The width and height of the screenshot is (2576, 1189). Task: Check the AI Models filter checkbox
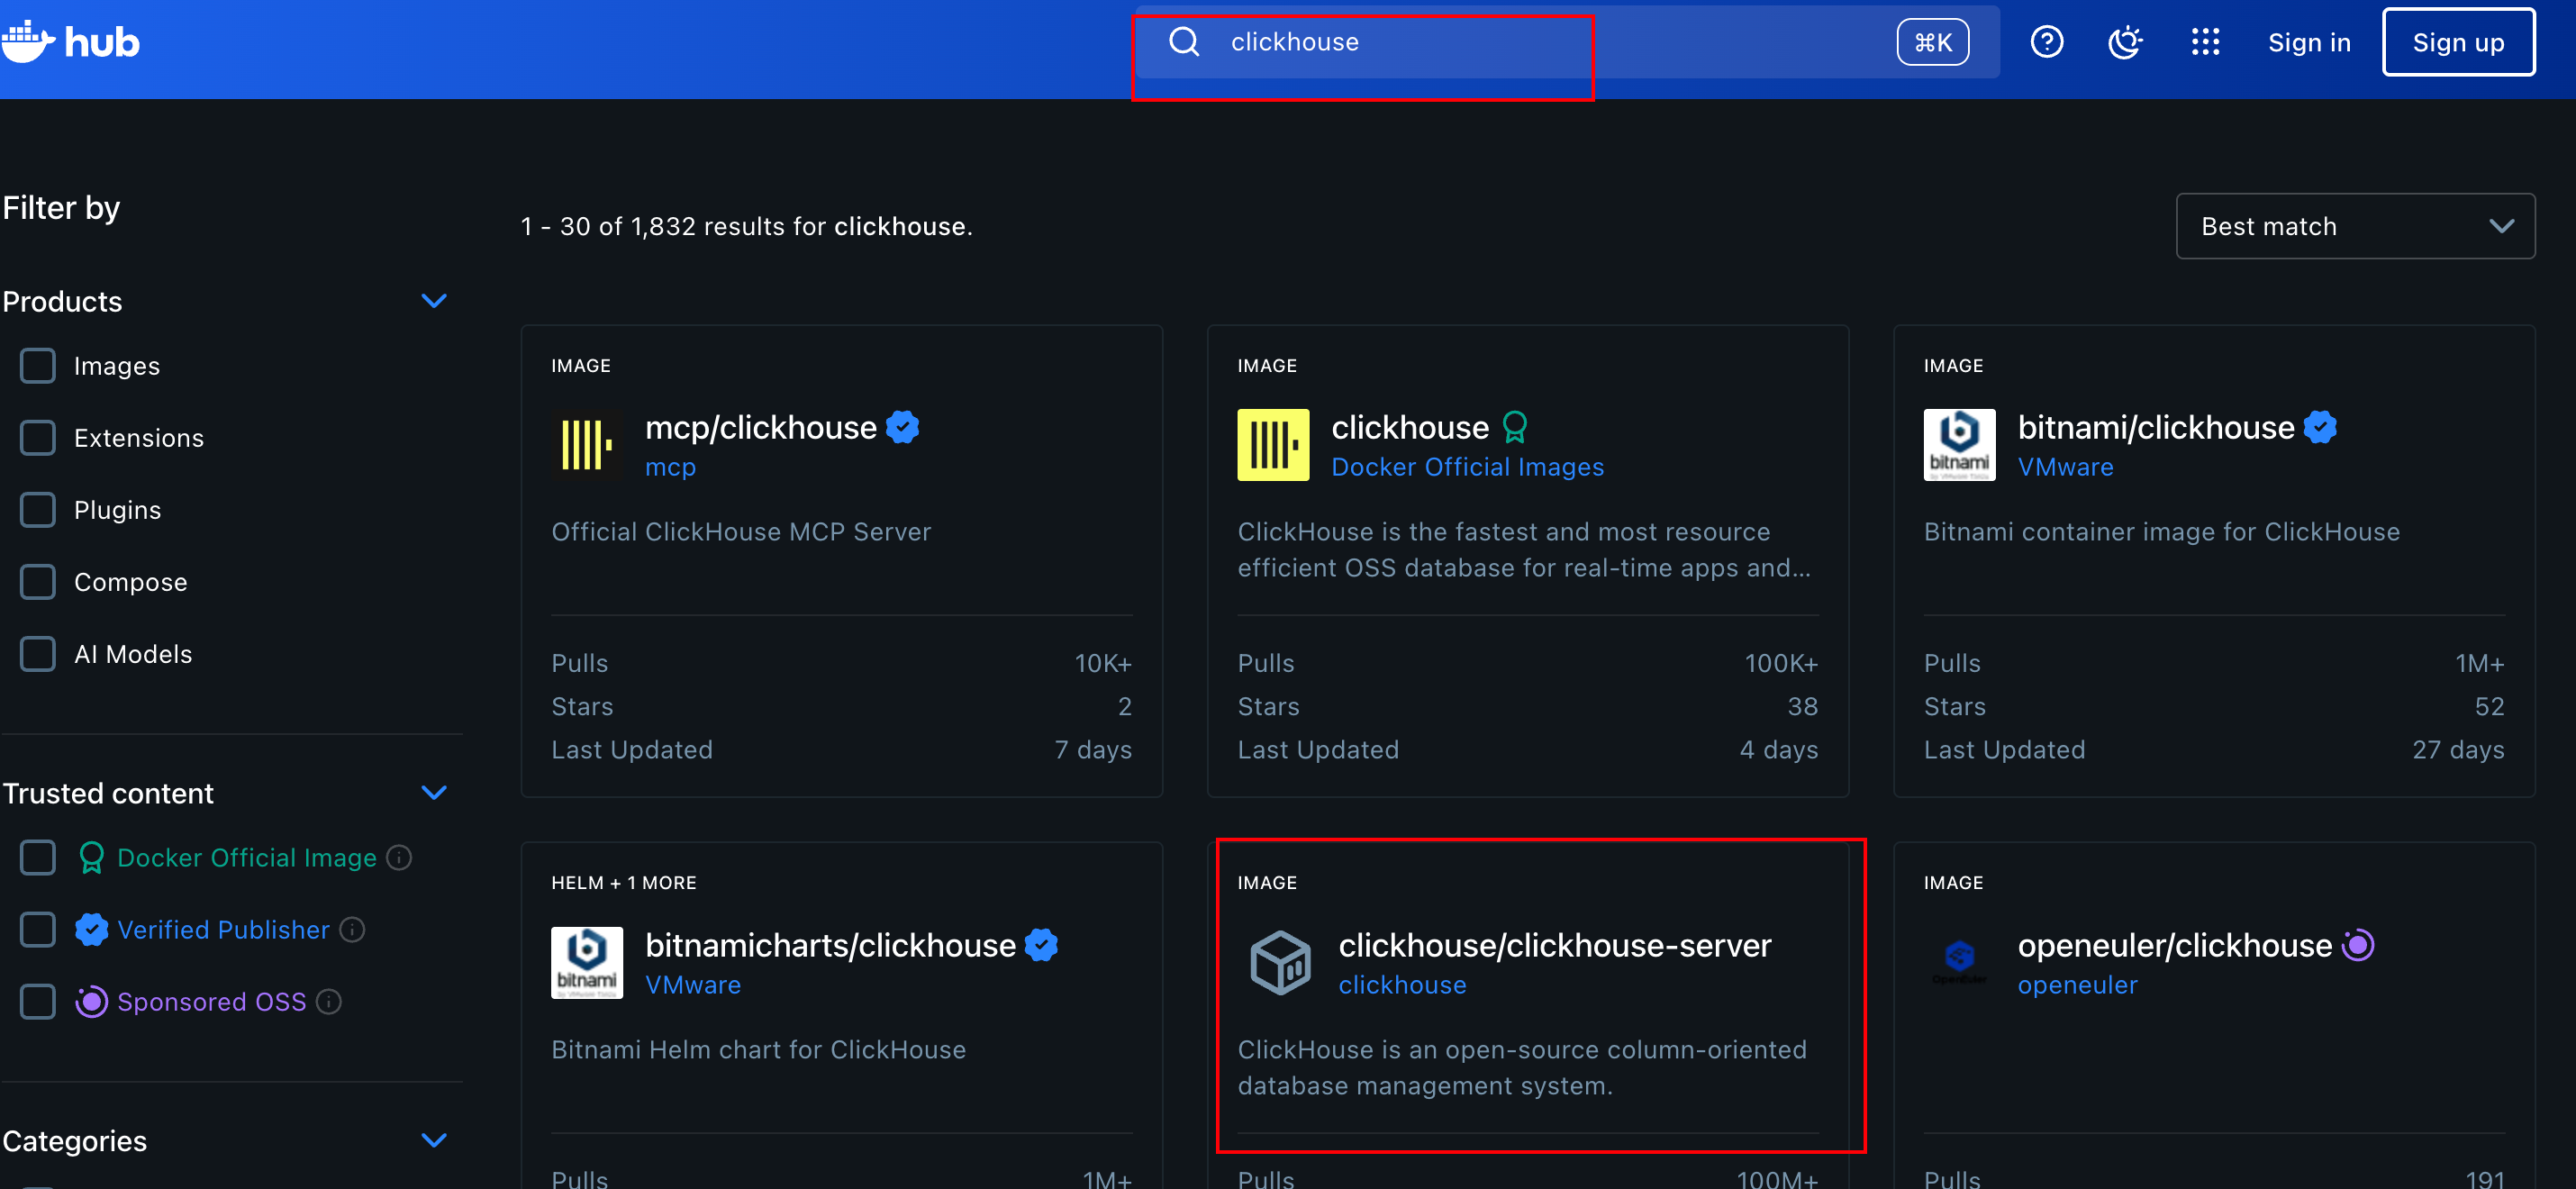38,653
